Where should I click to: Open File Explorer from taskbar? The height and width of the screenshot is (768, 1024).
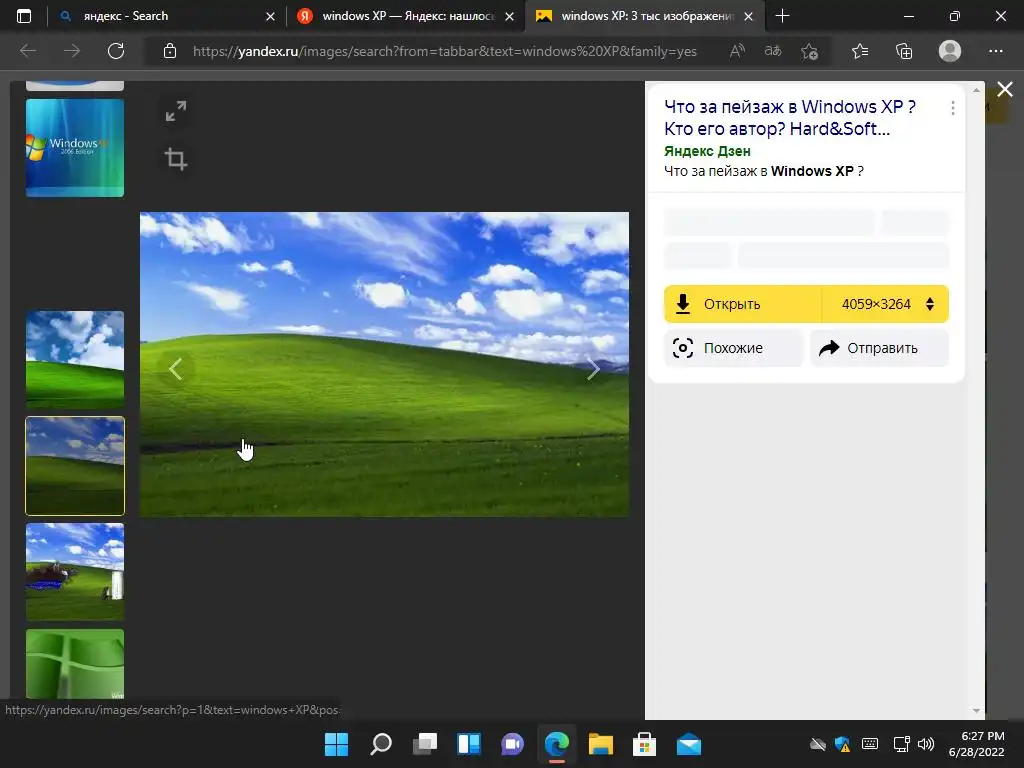(601, 744)
